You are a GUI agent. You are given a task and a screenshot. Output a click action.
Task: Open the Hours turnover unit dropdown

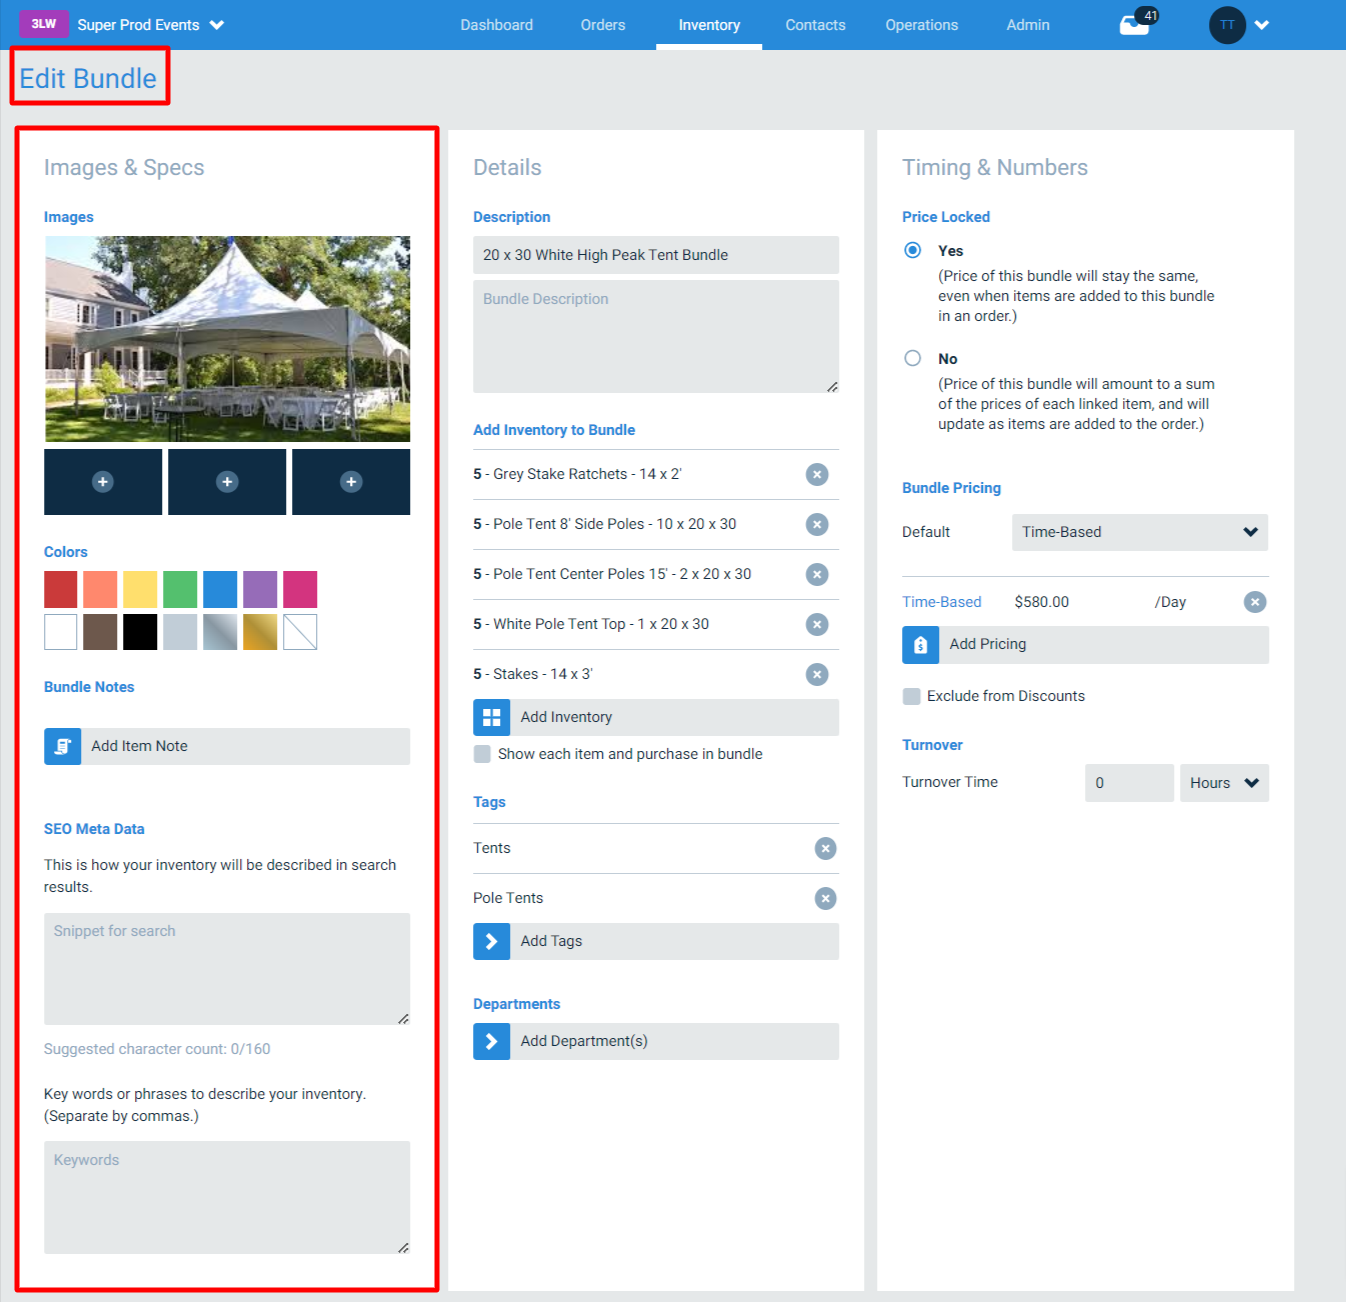coord(1224,783)
